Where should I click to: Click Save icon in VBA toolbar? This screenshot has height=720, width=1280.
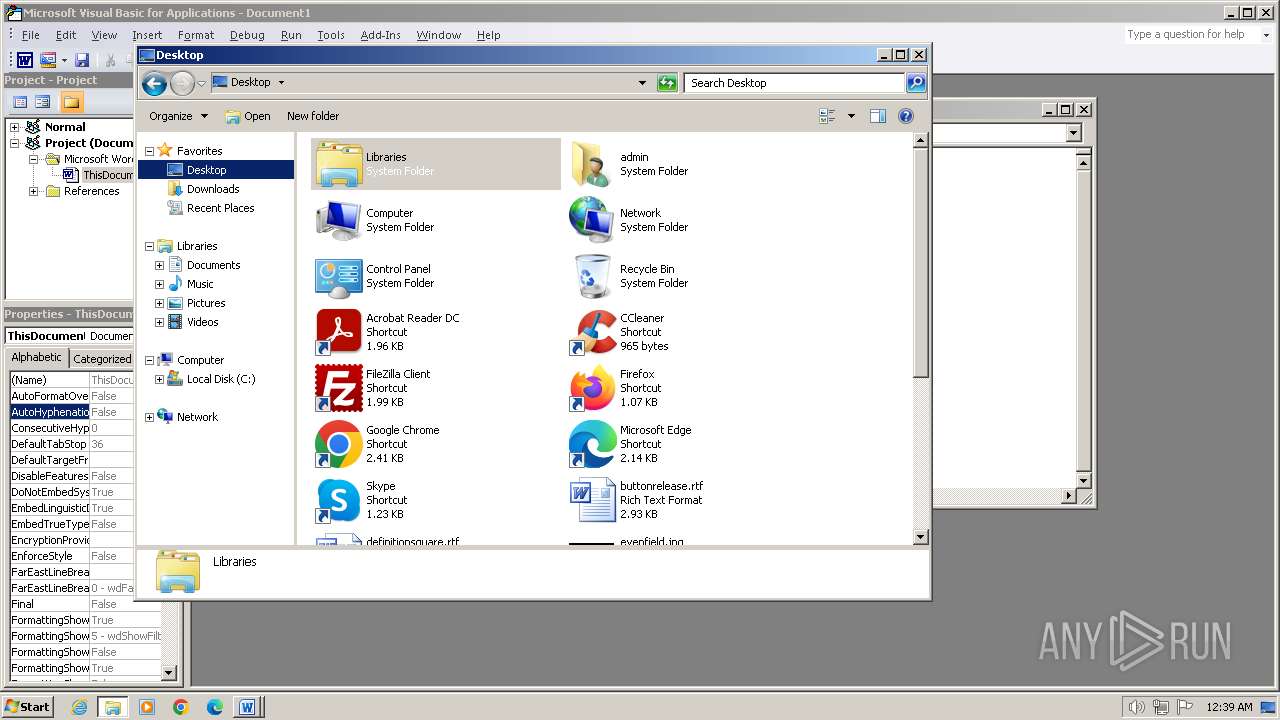[x=82, y=61]
